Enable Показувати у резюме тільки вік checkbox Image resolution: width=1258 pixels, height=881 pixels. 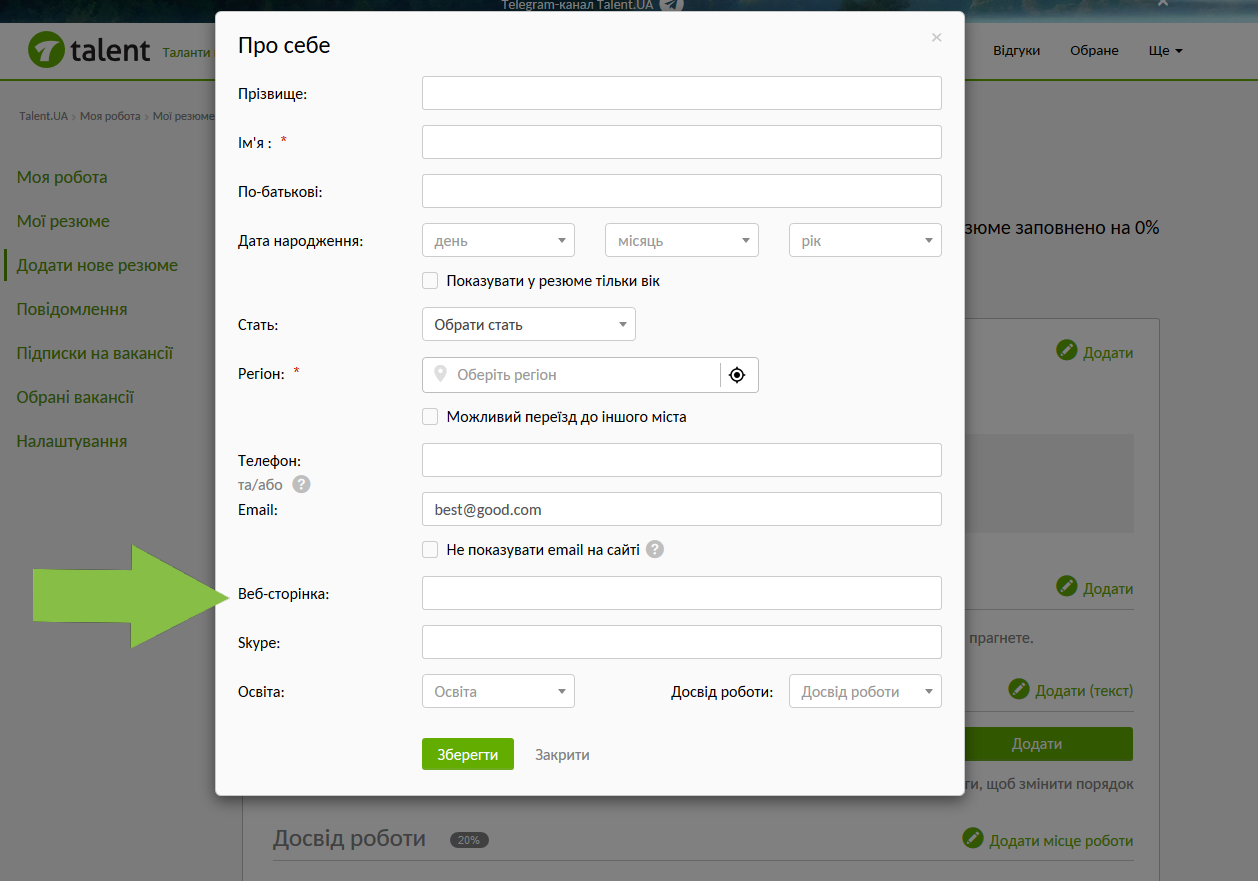pos(430,281)
